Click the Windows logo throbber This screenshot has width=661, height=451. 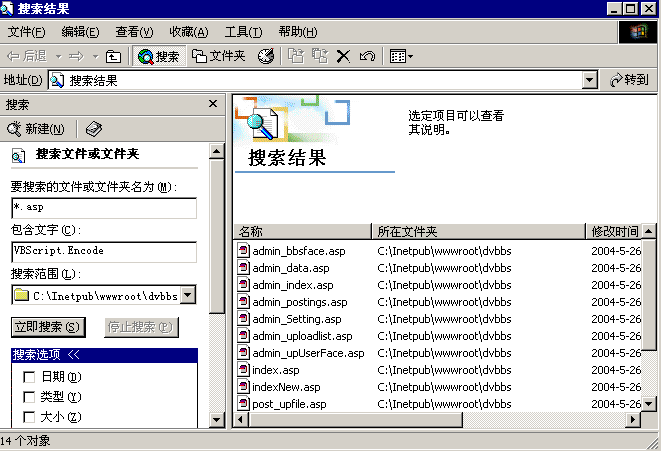point(638,32)
